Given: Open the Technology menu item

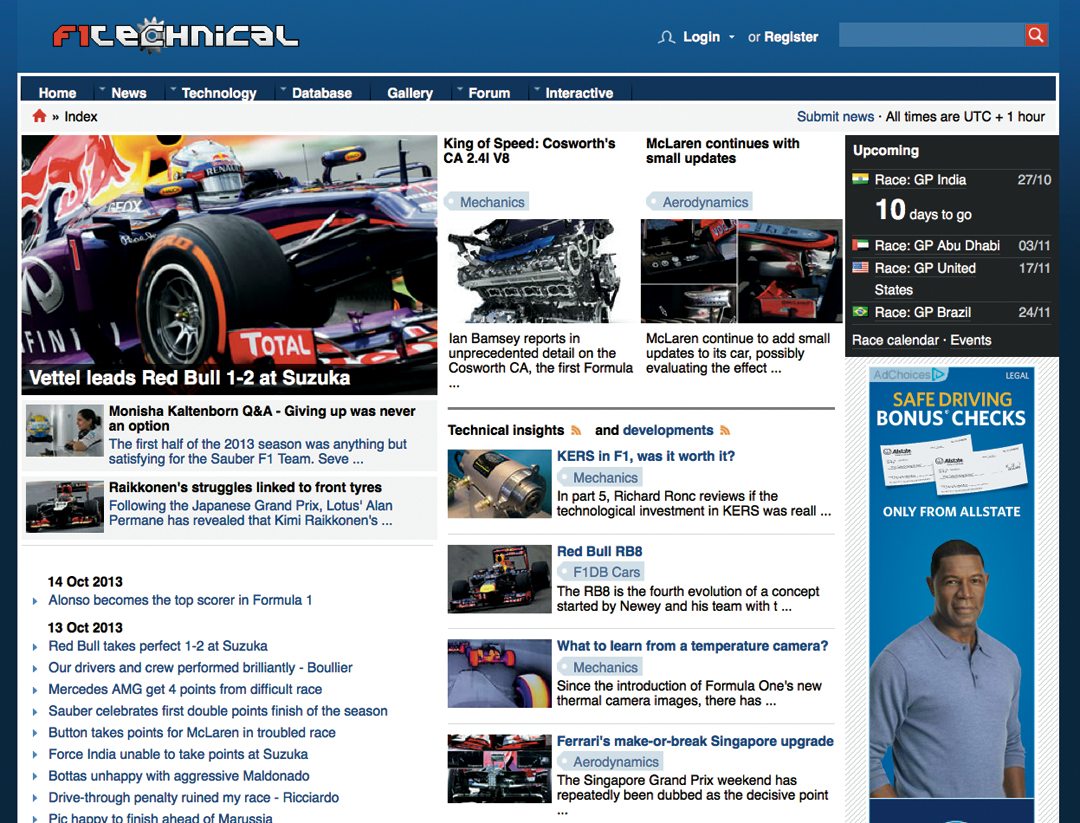Looking at the screenshot, I should click(x=219, y=93).
